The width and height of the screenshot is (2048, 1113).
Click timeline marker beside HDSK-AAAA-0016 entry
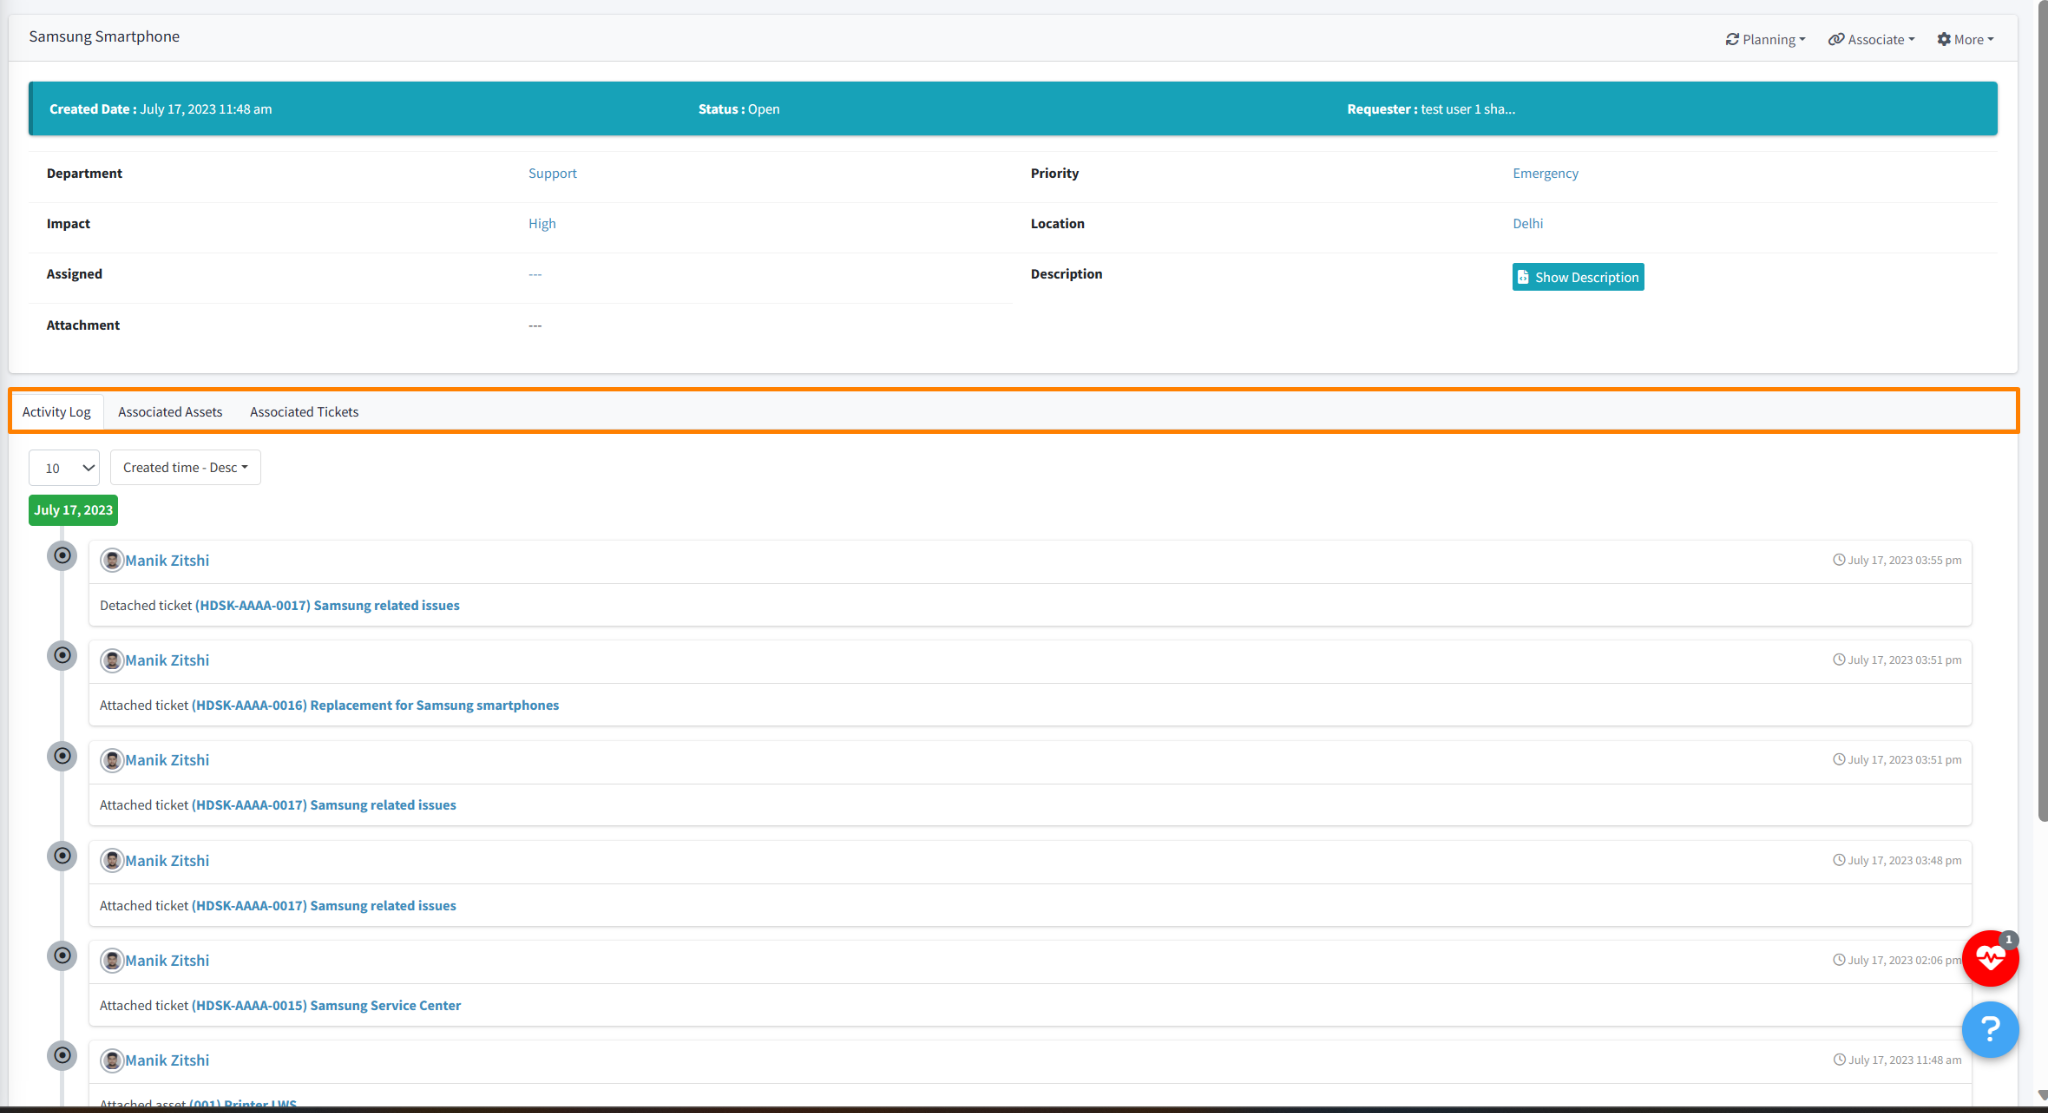[x=62, y=656]
